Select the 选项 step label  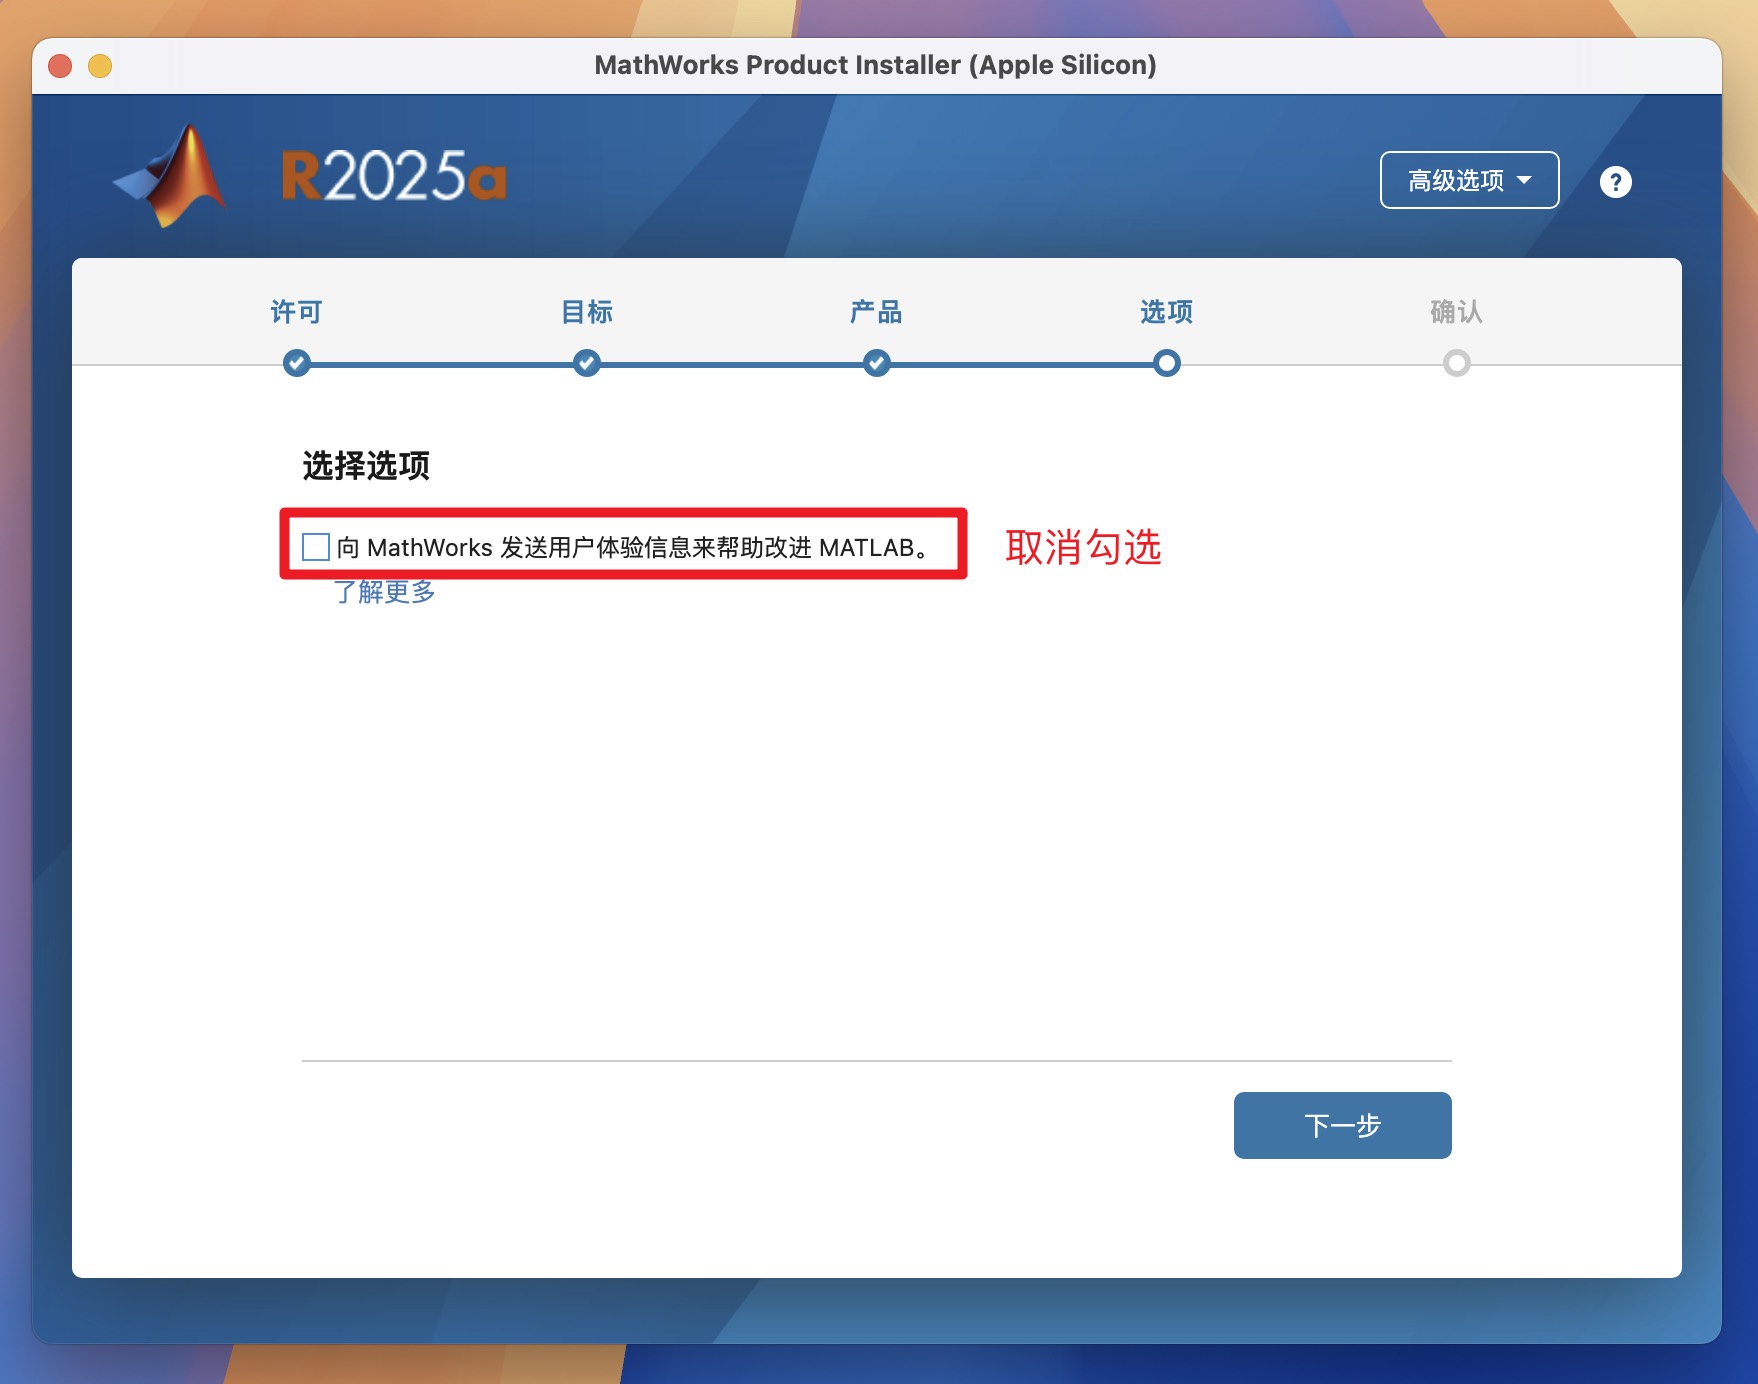pyautogui.click(x=1166, y=312)
